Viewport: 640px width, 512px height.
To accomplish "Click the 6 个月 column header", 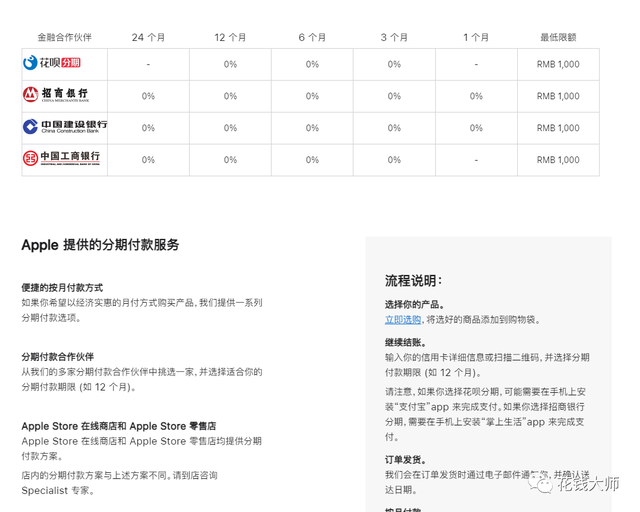I will coord(312,37).
